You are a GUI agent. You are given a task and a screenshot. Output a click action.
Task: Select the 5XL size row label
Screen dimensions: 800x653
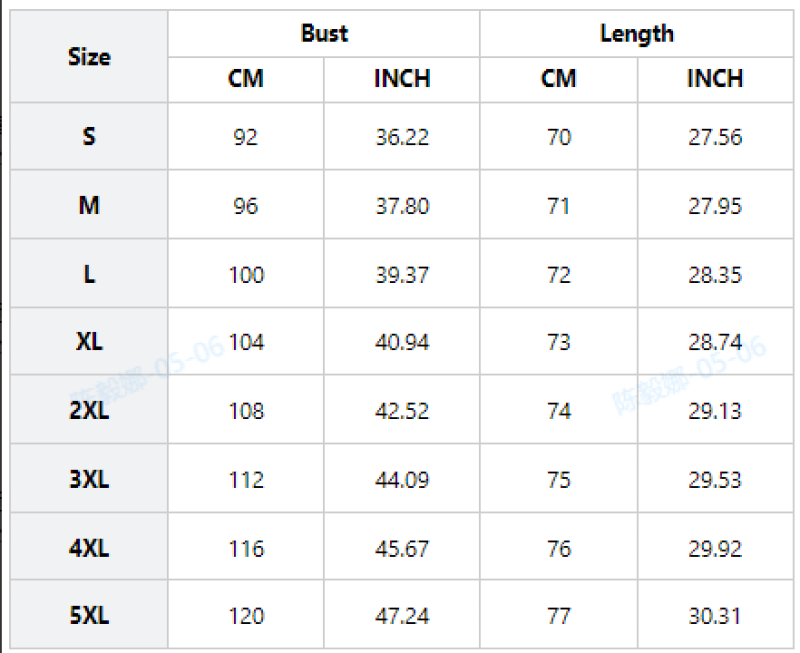click(x=89, y=616)
